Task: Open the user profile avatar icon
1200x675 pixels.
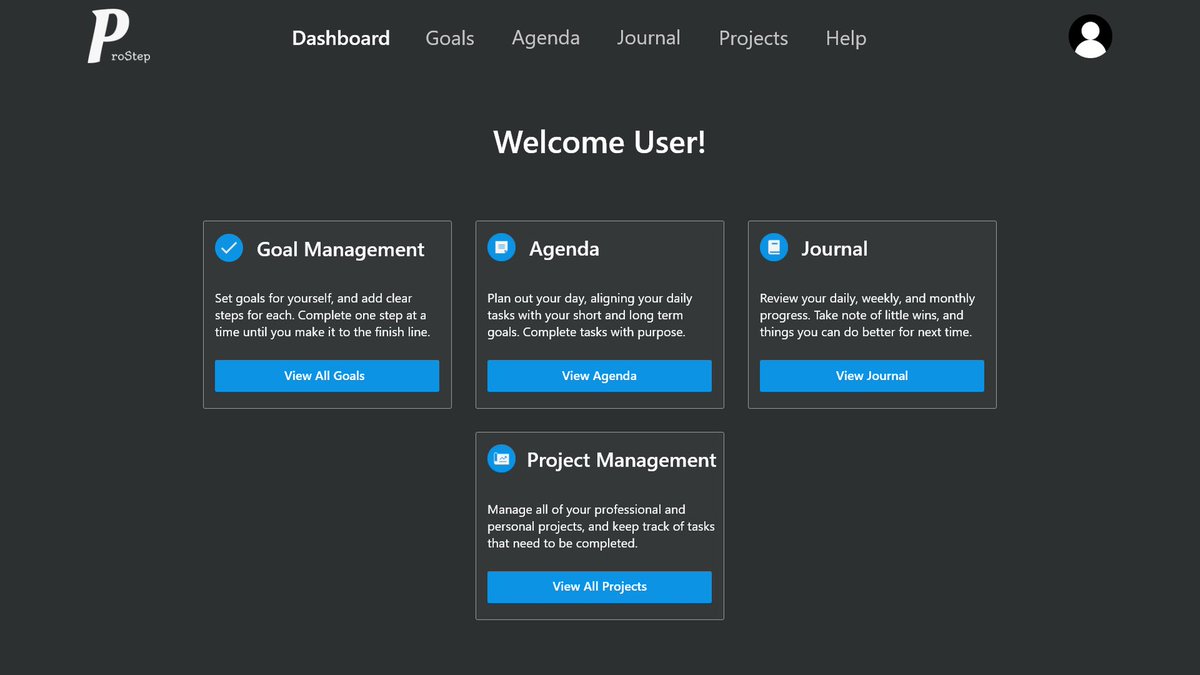Action: [x=1090, y=36]
